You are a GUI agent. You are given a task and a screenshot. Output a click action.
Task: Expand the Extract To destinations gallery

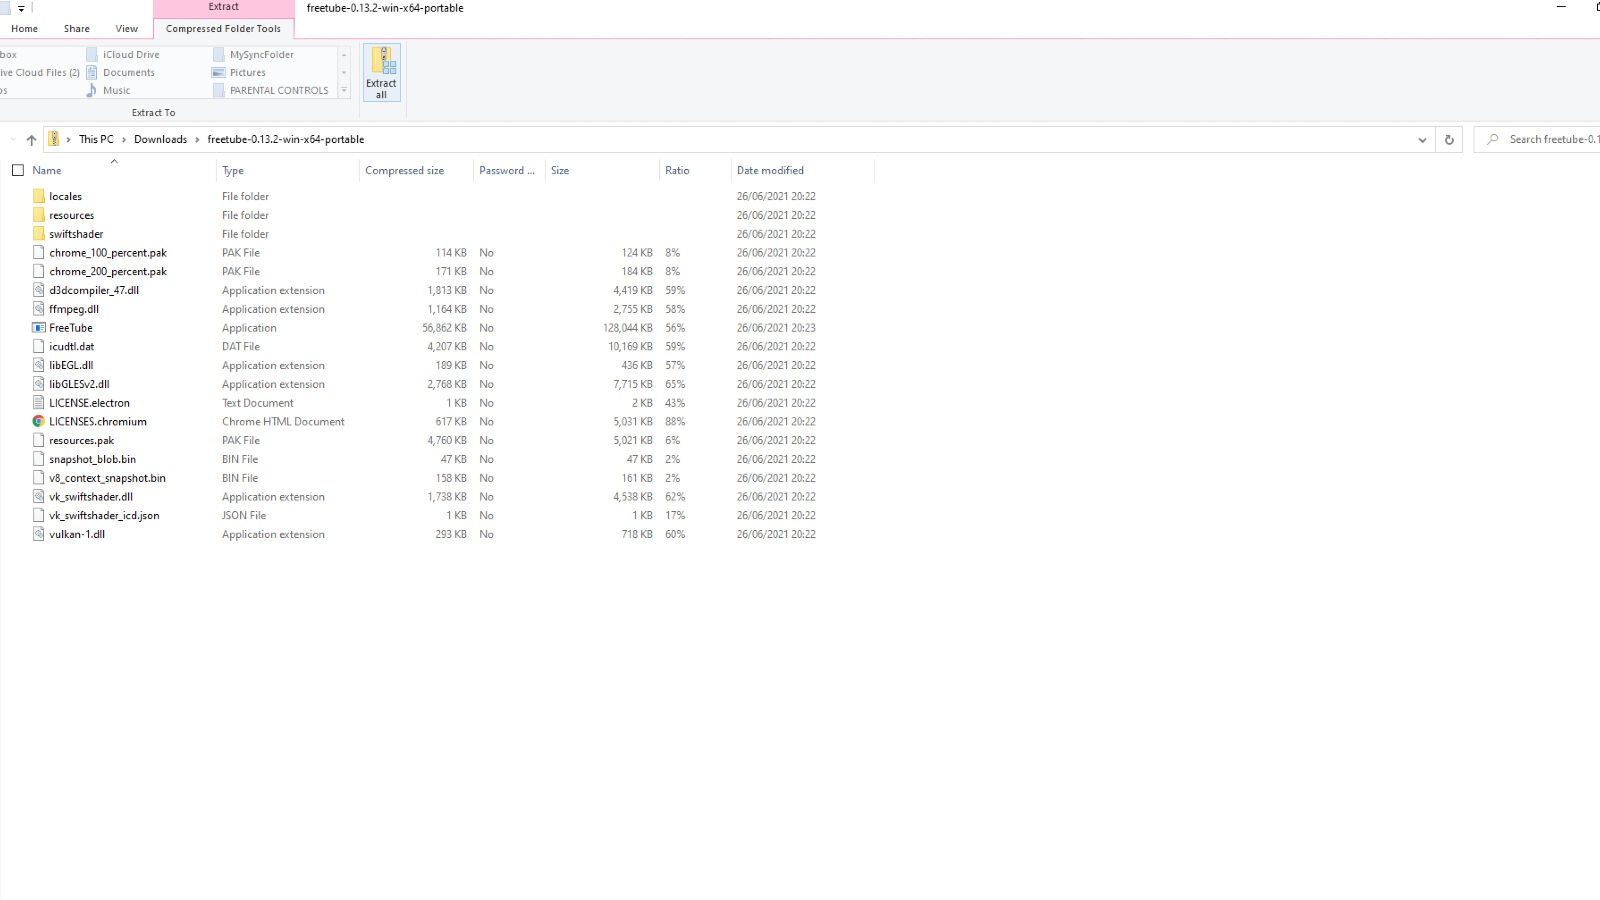click(x=344, y=91)
